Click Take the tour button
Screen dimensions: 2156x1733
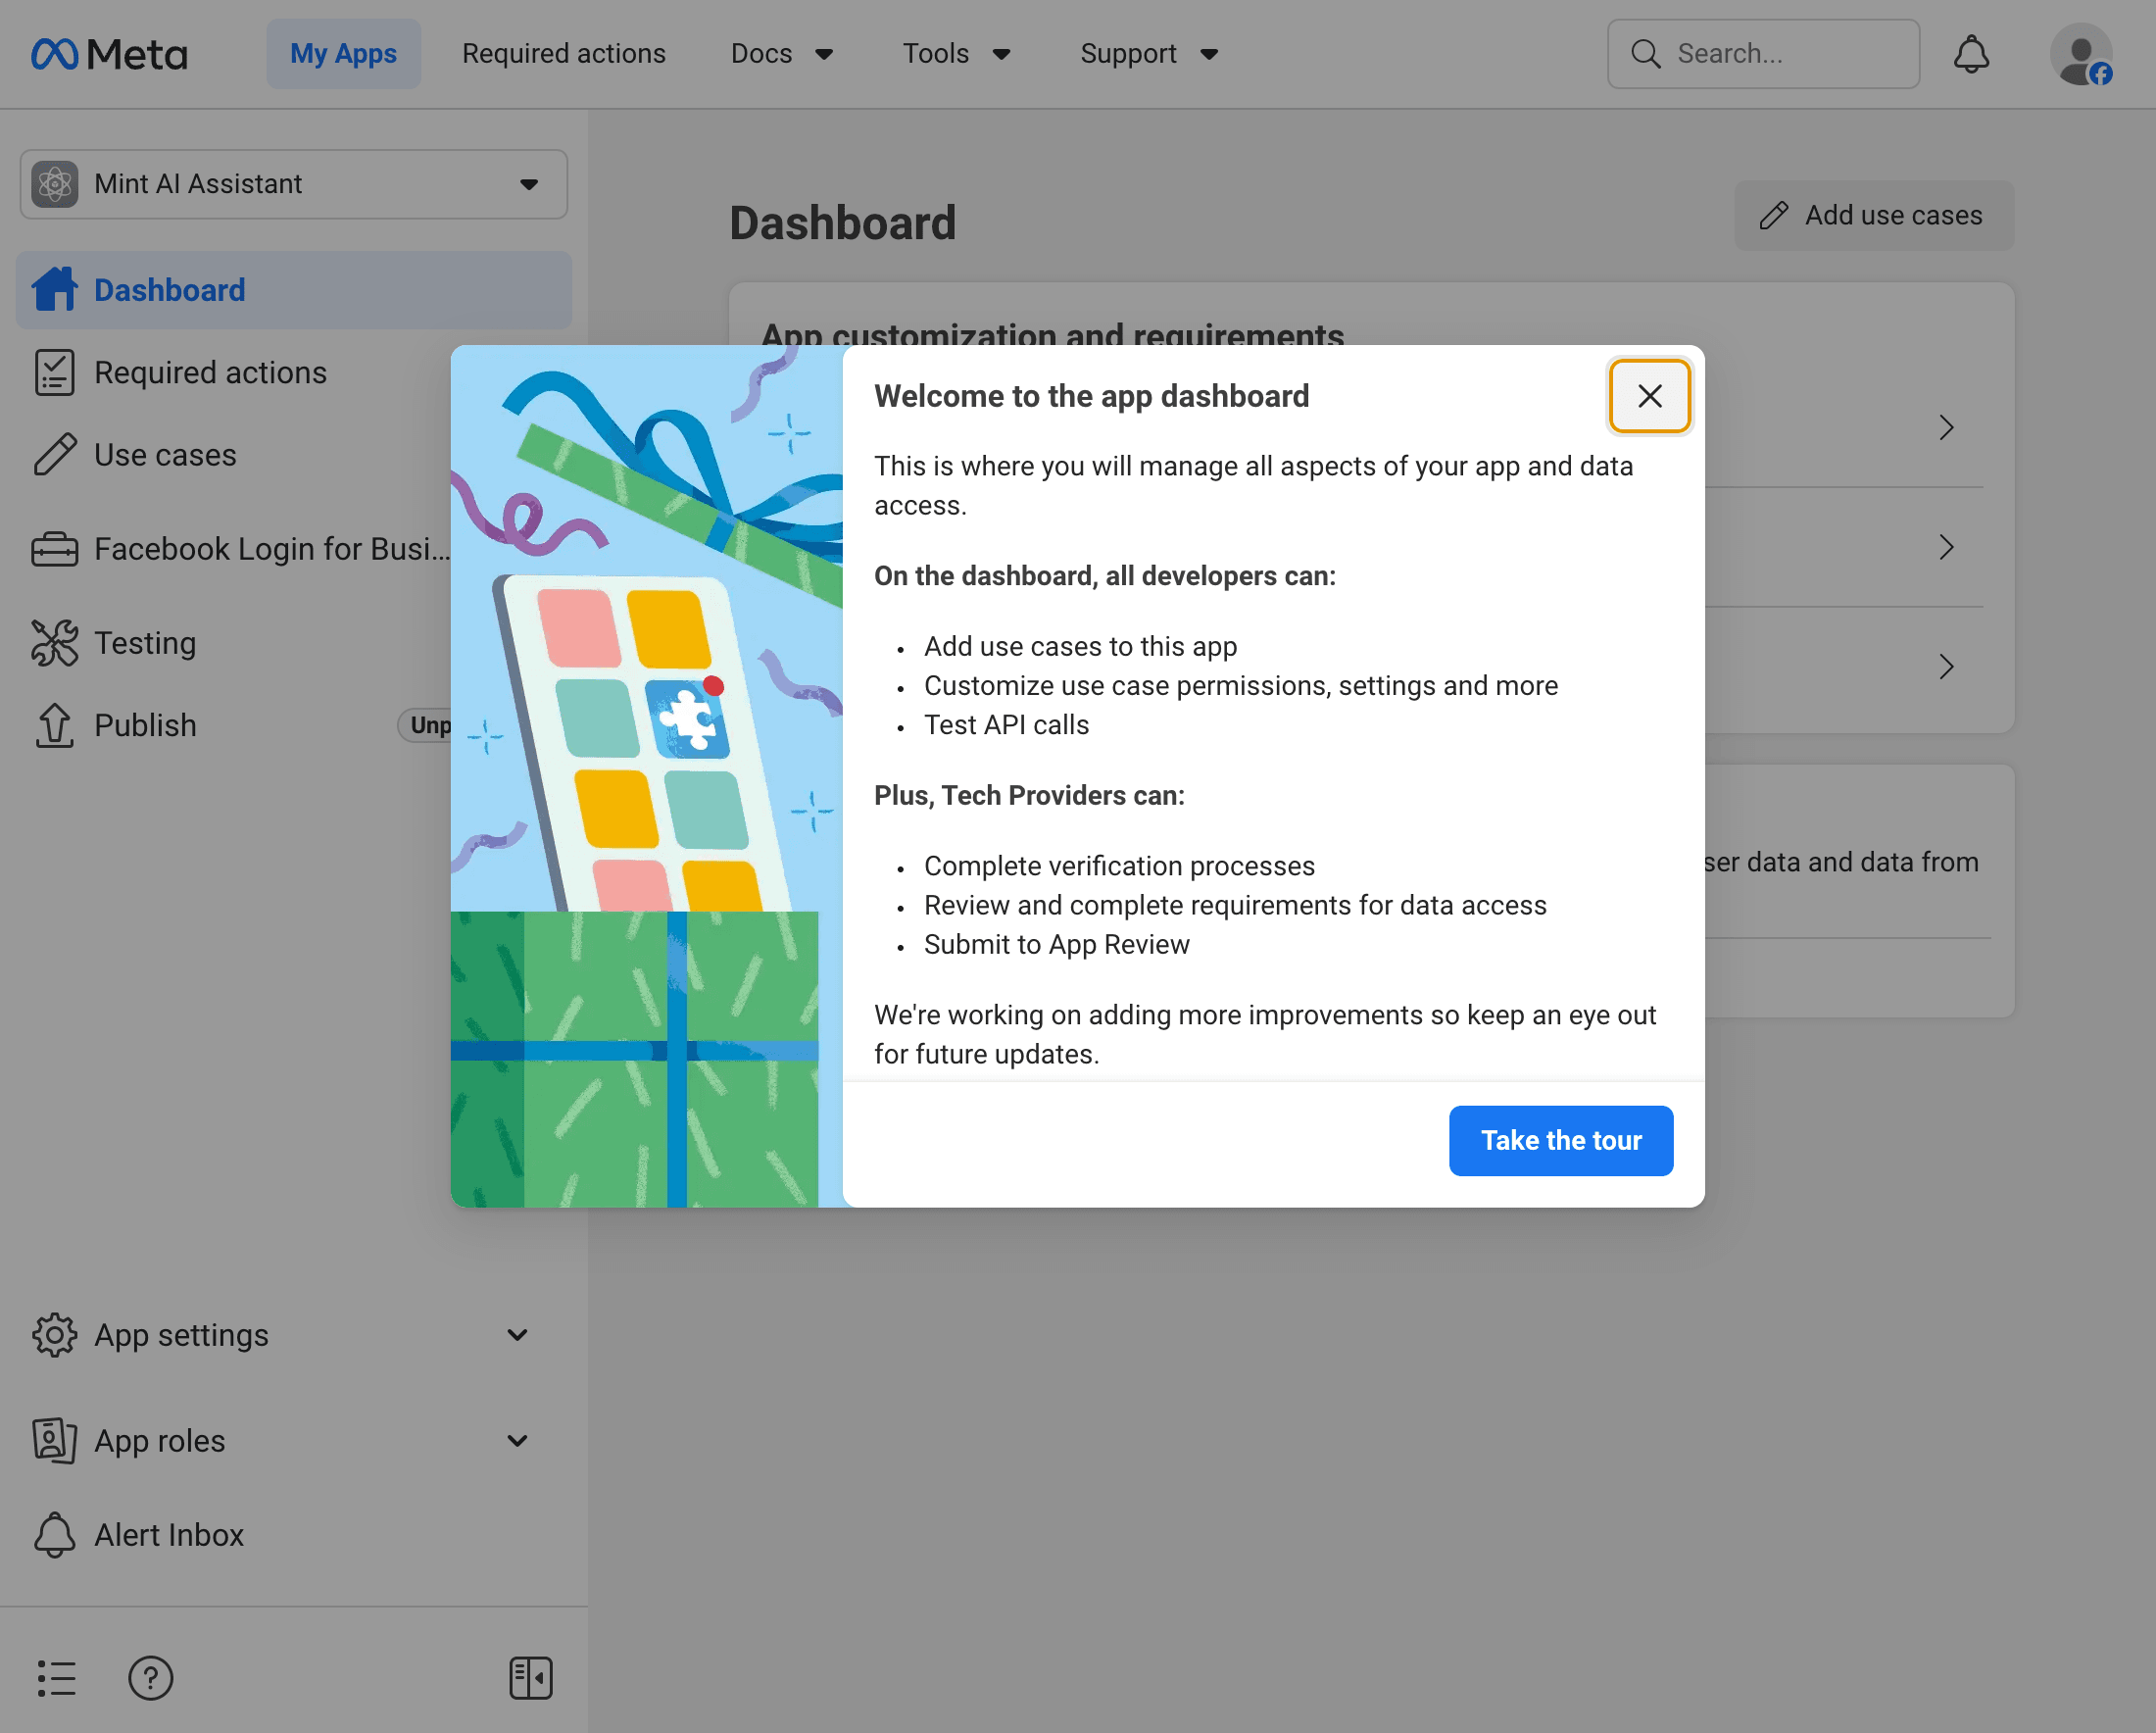[x=1560, y=1141]
